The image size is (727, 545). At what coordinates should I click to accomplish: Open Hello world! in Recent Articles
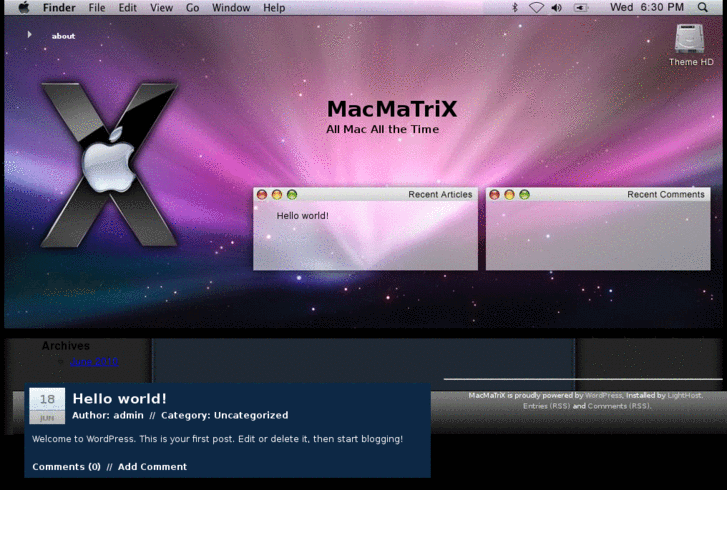click(302, 215)
